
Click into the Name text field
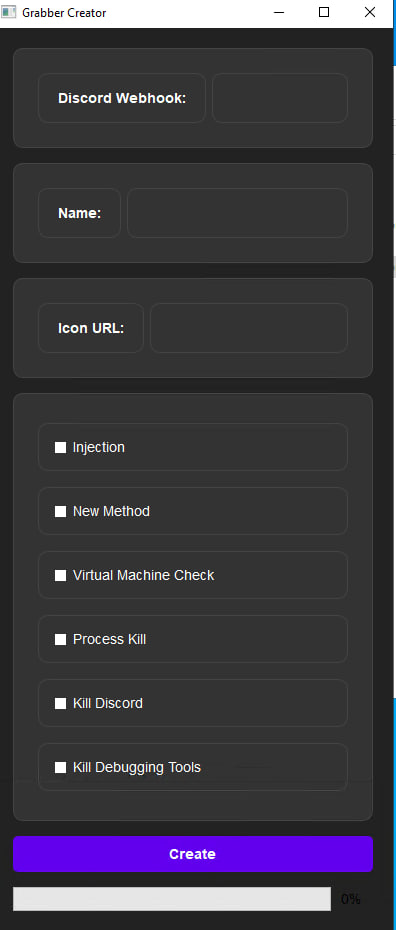[x=237, y=213]
